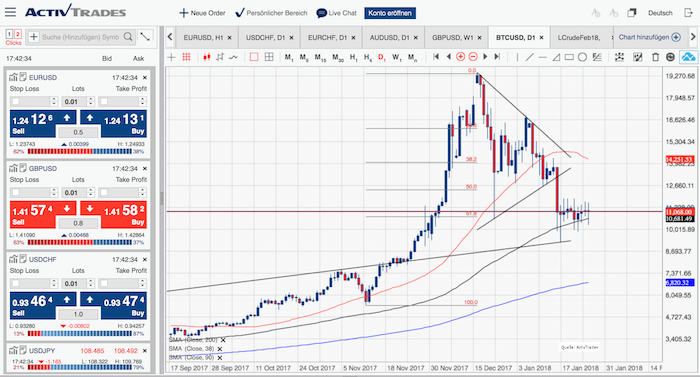Zoom in the chart (plus circle)
Screen dimensions: 700x377
coord(461,57)
